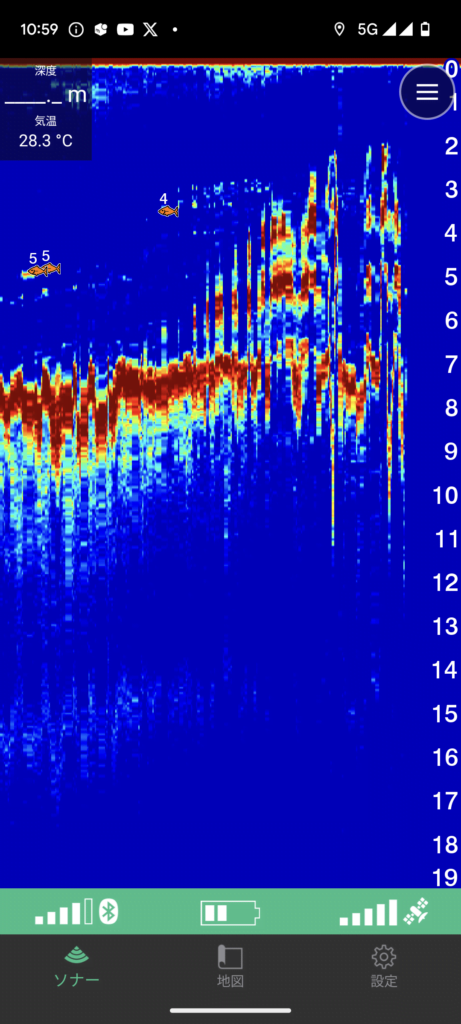Tap the YouTube notification icon in status bar
Viewport: 461px width, 1024px height.
coord(125,29)
